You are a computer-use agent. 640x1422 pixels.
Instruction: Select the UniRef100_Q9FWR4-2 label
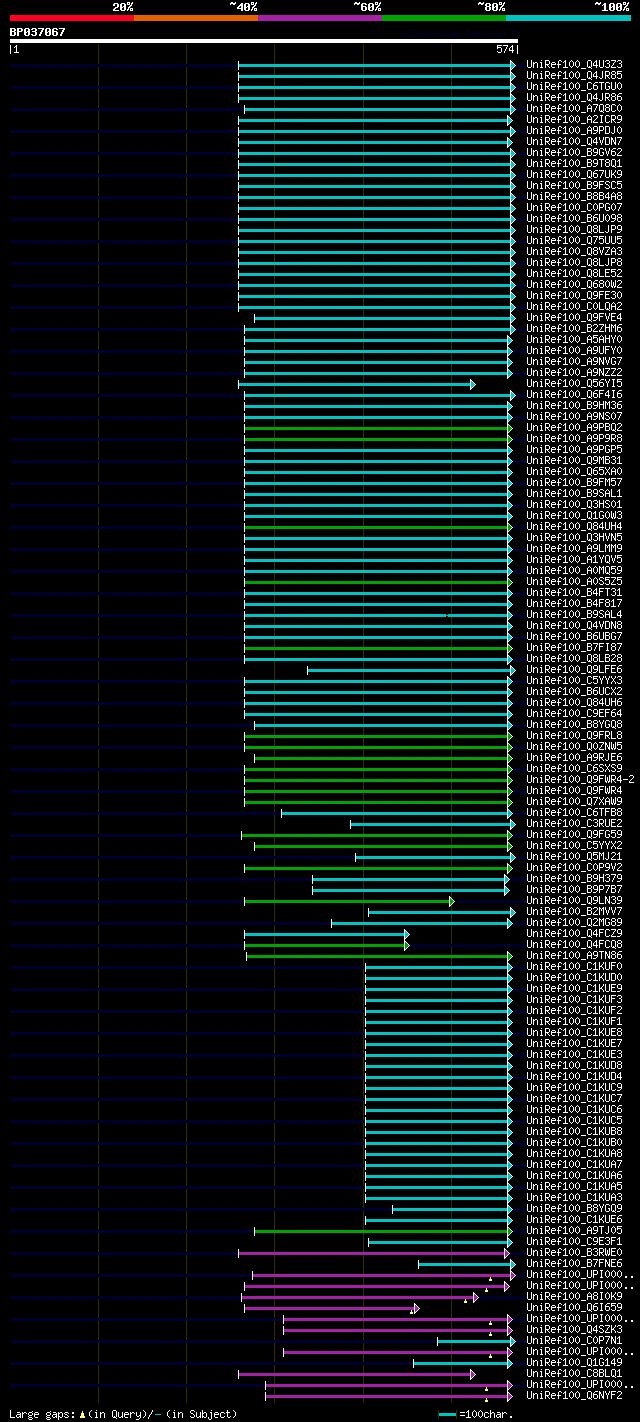(580, 779)
